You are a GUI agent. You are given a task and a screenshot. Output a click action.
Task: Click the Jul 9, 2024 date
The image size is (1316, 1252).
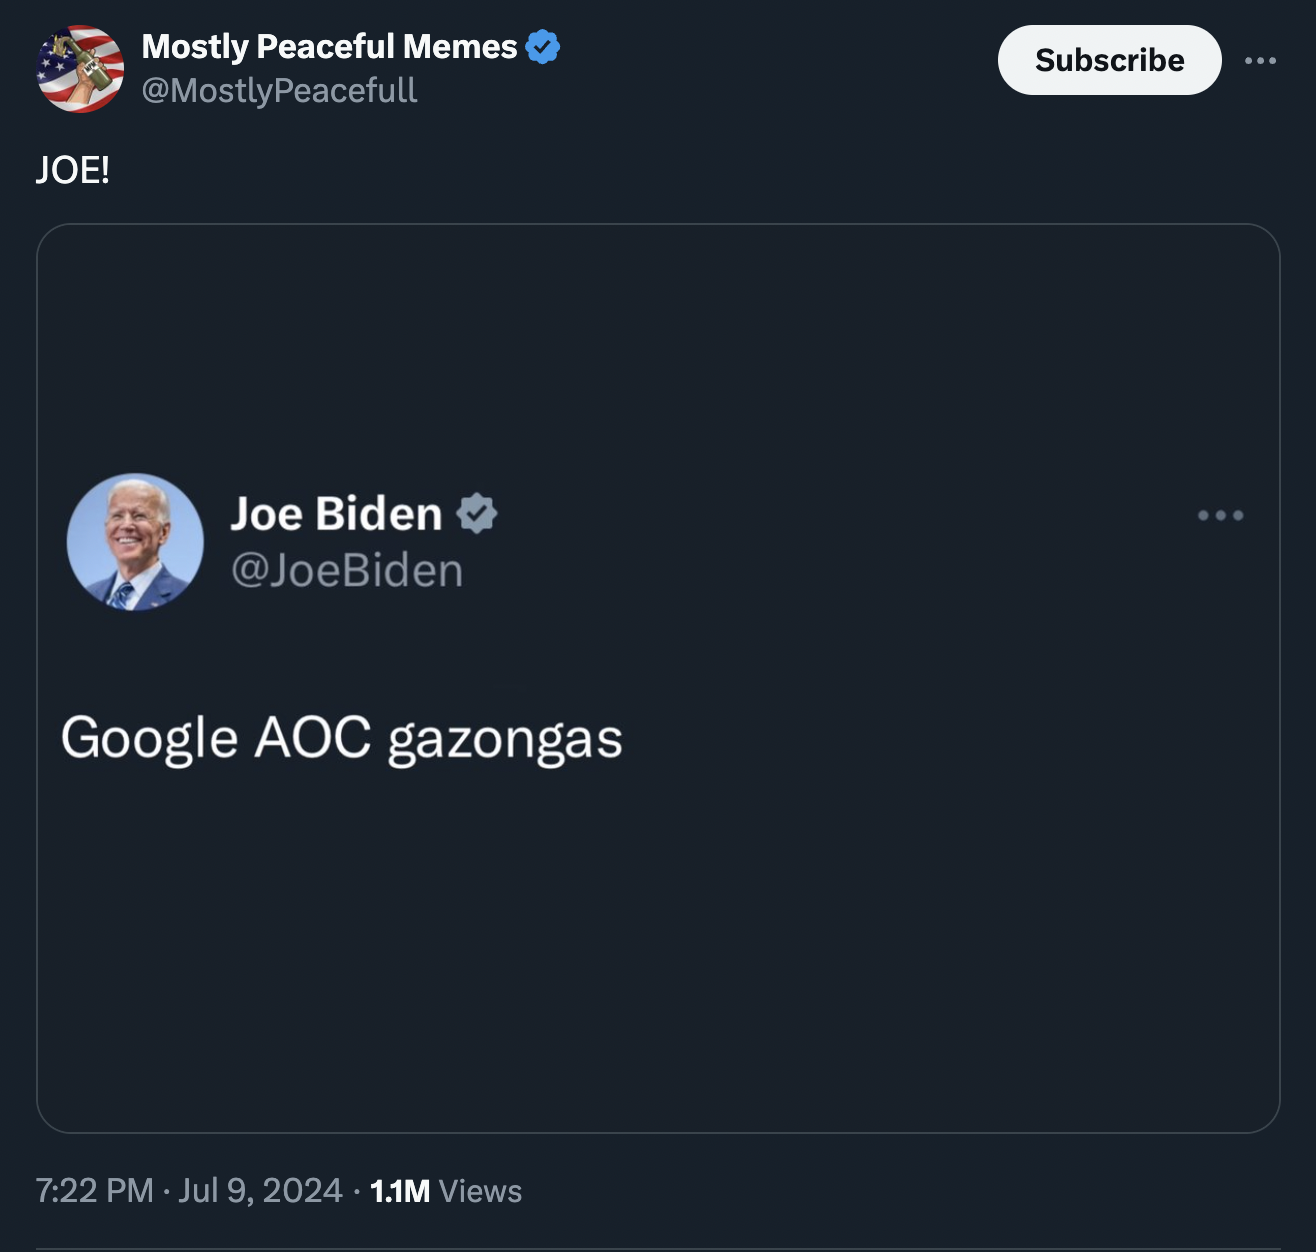coord(260,1191)
